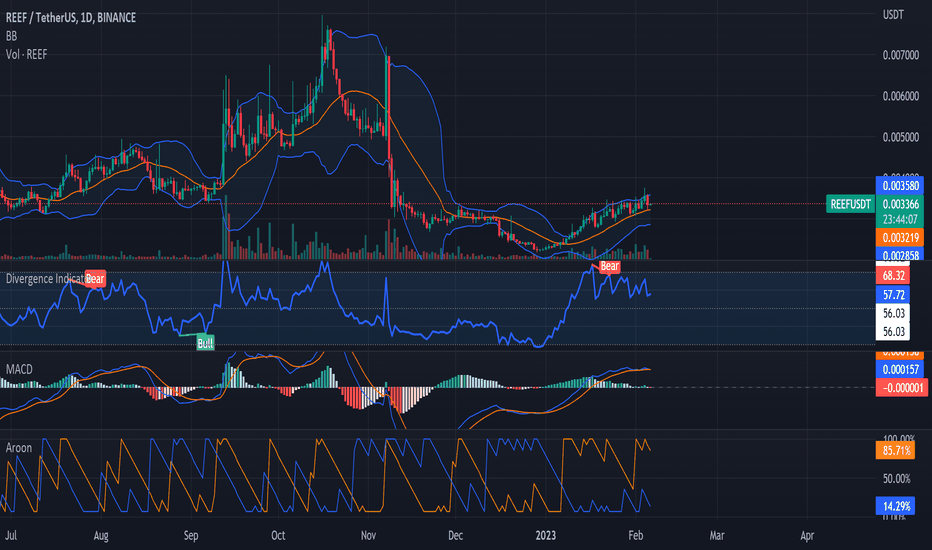Click the REEF / TetherUS chart title
Image resolution: width=932 pixels, height=550 pixels.
[71, 18]
